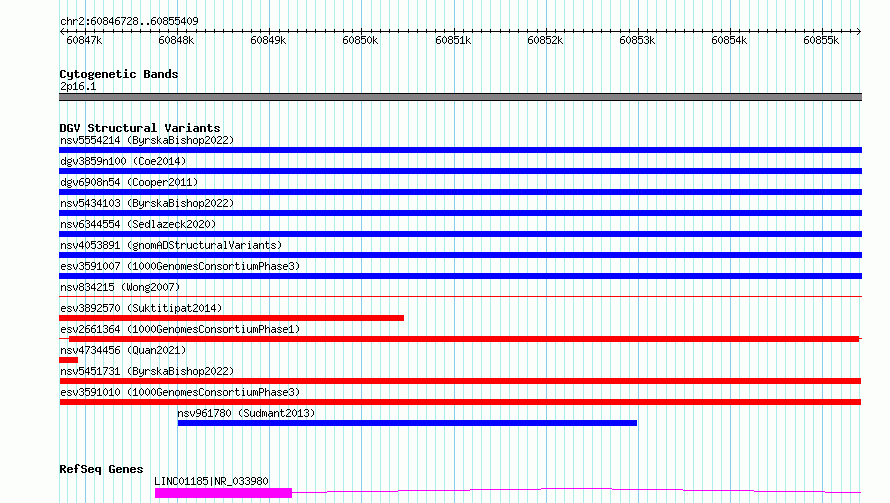Select the blue bar under nsv5434103
This screenshot has width=890, height=503.
coord(460,213)
